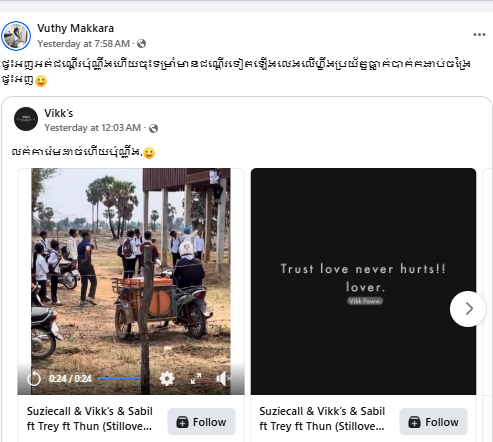Open second video's Suziecall & Vikk's title
493x442 pixels.
coord(322,419)
